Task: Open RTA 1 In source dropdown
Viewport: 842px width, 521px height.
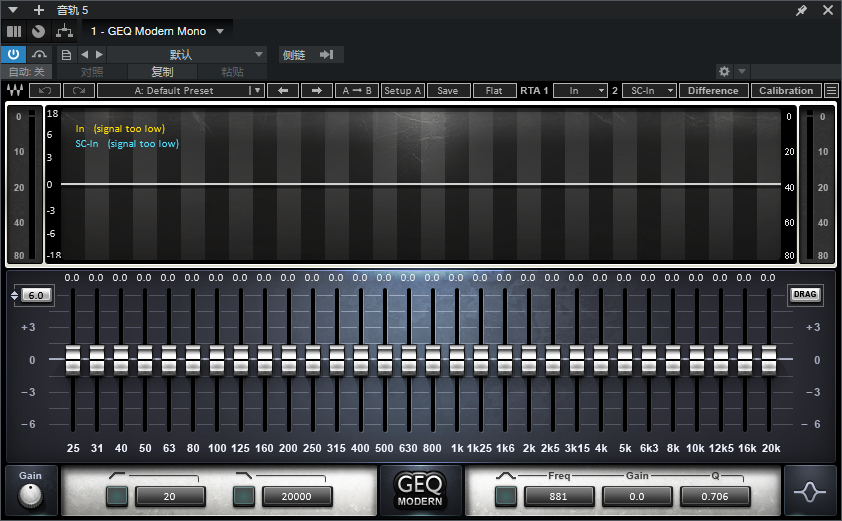Action: 580,91
